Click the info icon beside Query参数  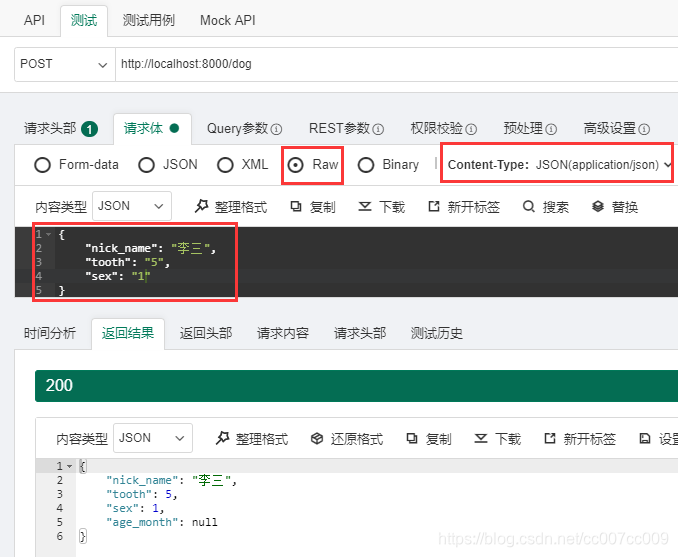tap(276, 129)
